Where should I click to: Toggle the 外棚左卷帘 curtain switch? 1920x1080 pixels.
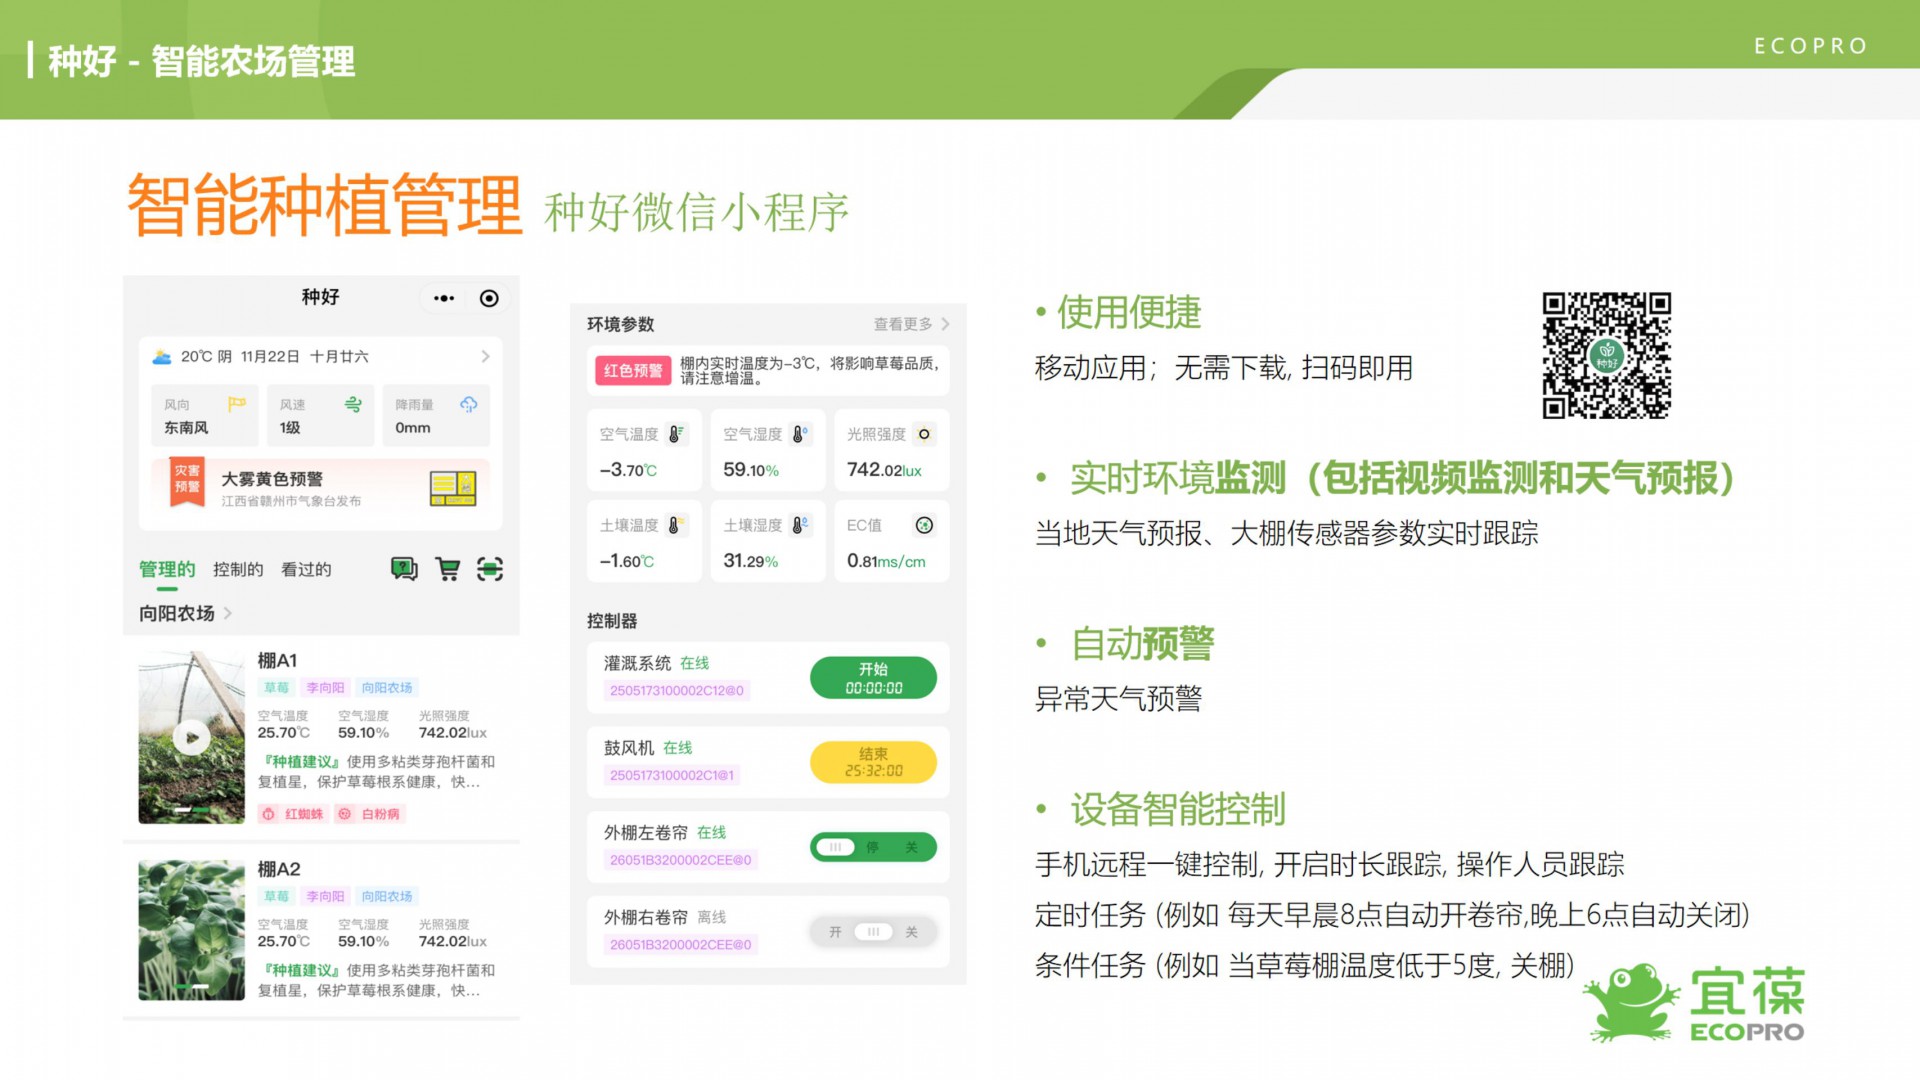point(873,847)
